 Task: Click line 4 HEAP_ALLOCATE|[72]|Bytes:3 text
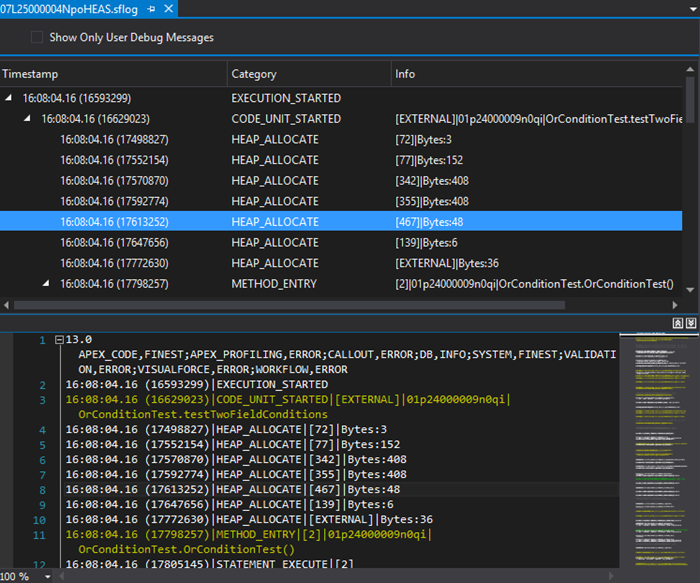[x=302, y=429]
